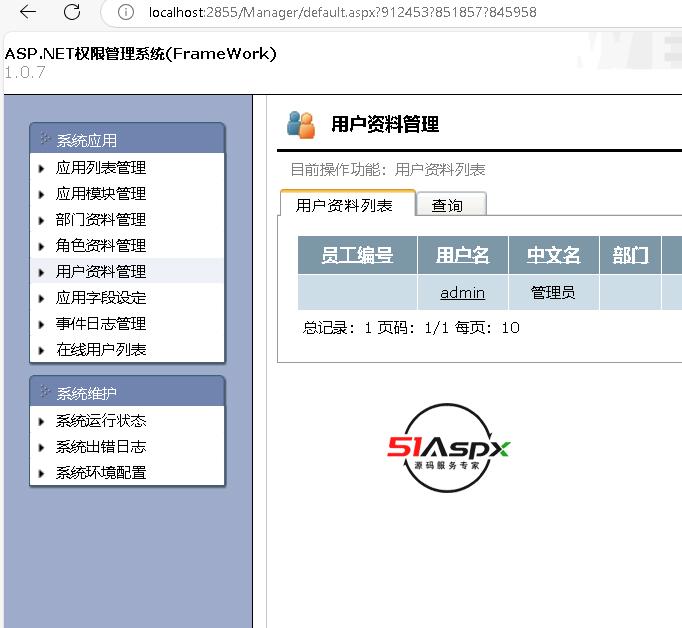The image size is (682, 628).
Task: Click arrow bullet beside 系统运行状态
Action: point(41,421)
